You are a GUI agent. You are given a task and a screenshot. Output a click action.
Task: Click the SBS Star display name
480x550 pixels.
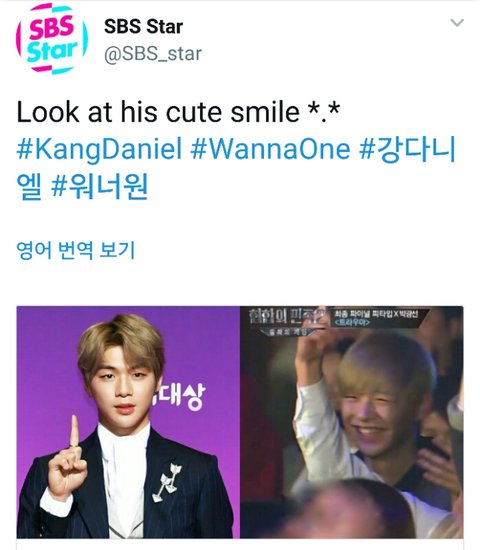pos(143,27)
